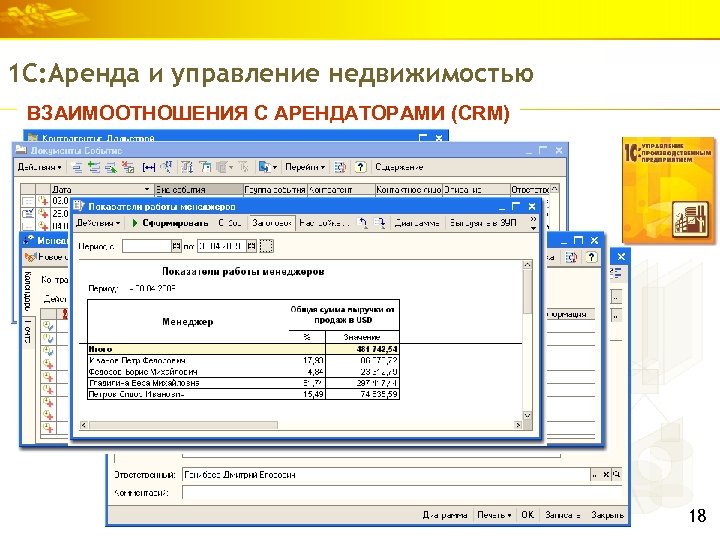Click the Filter and sorting icon

pyautogui.click(x=187, y=168)
